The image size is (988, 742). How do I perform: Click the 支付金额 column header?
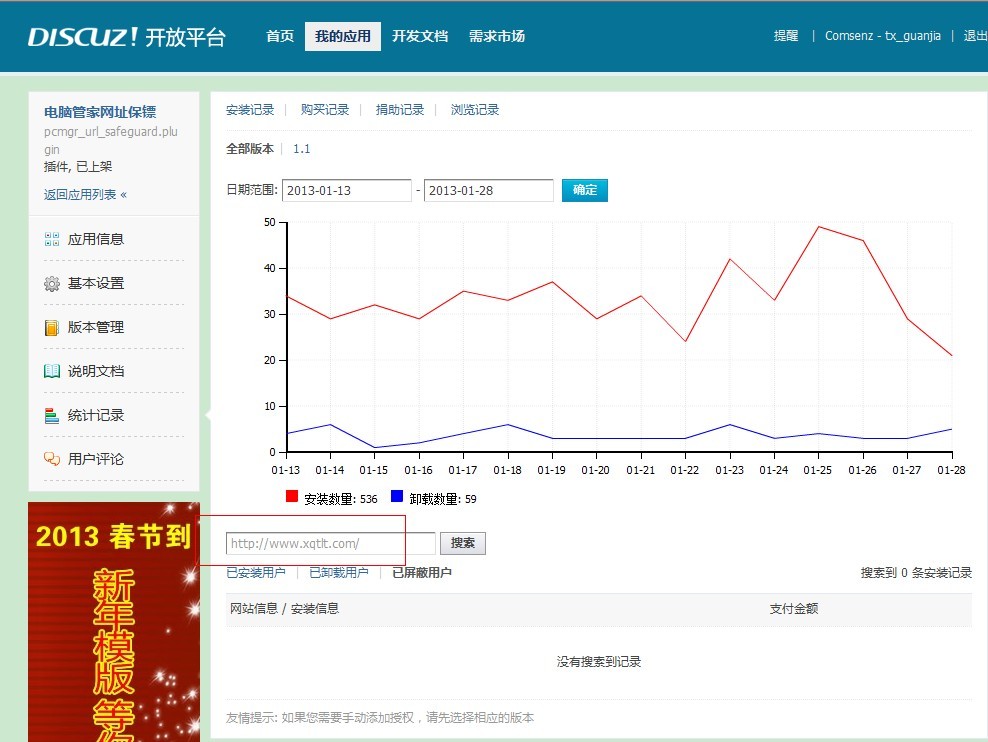[x=793, y=608]
